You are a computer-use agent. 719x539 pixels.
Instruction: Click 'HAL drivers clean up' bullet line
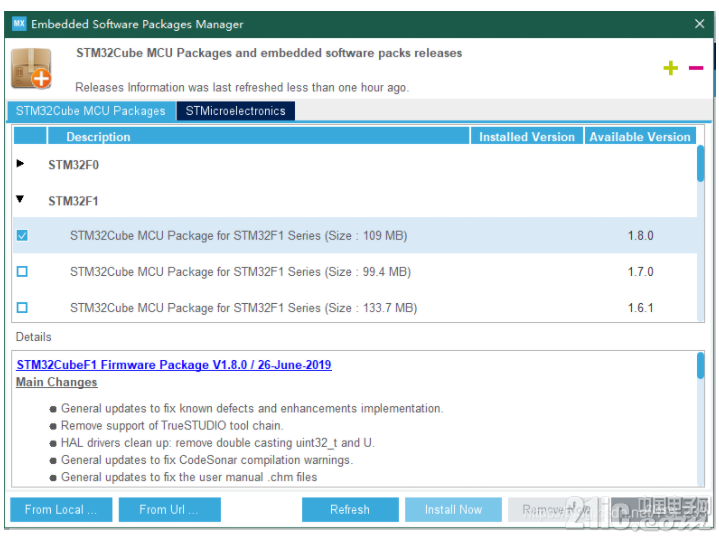[x=218, y=443]
